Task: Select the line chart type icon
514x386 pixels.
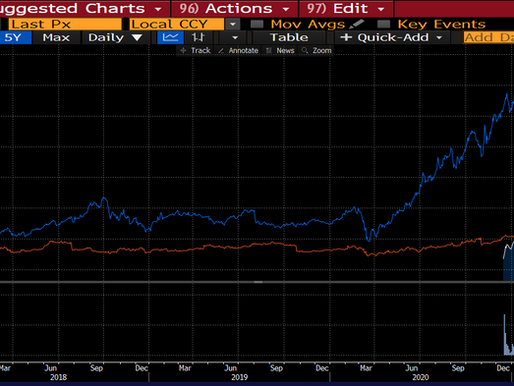Action: (x=170, y=37)
